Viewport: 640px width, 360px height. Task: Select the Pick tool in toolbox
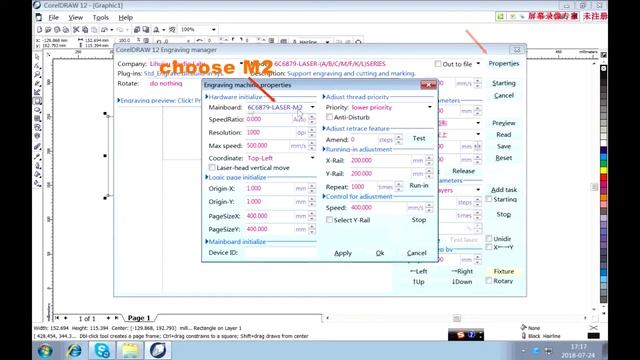[38, 57]
